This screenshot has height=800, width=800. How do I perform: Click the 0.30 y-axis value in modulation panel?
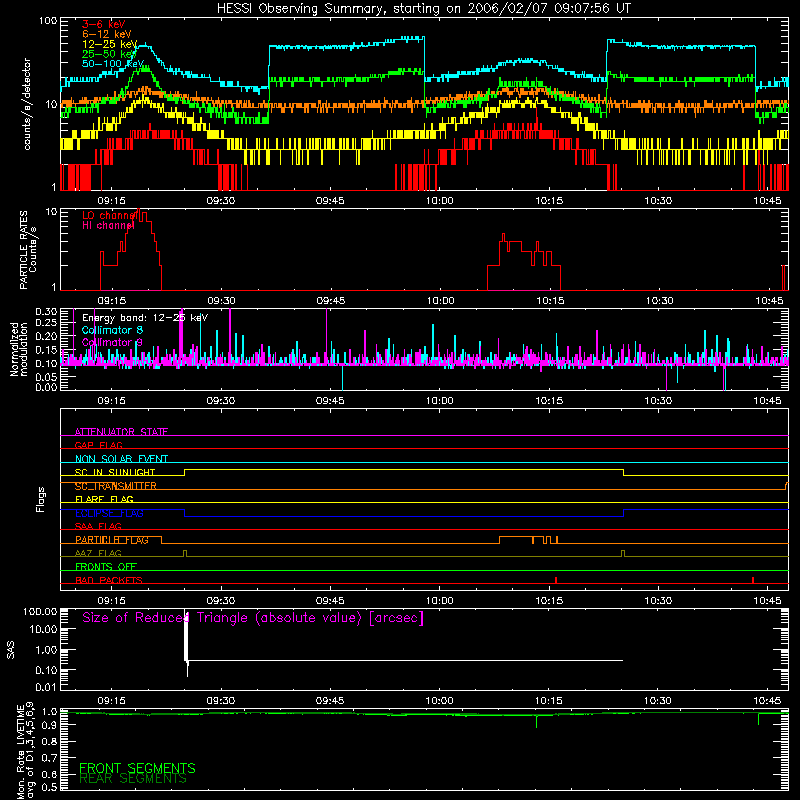pyautogui.click(x=46, y=311)
